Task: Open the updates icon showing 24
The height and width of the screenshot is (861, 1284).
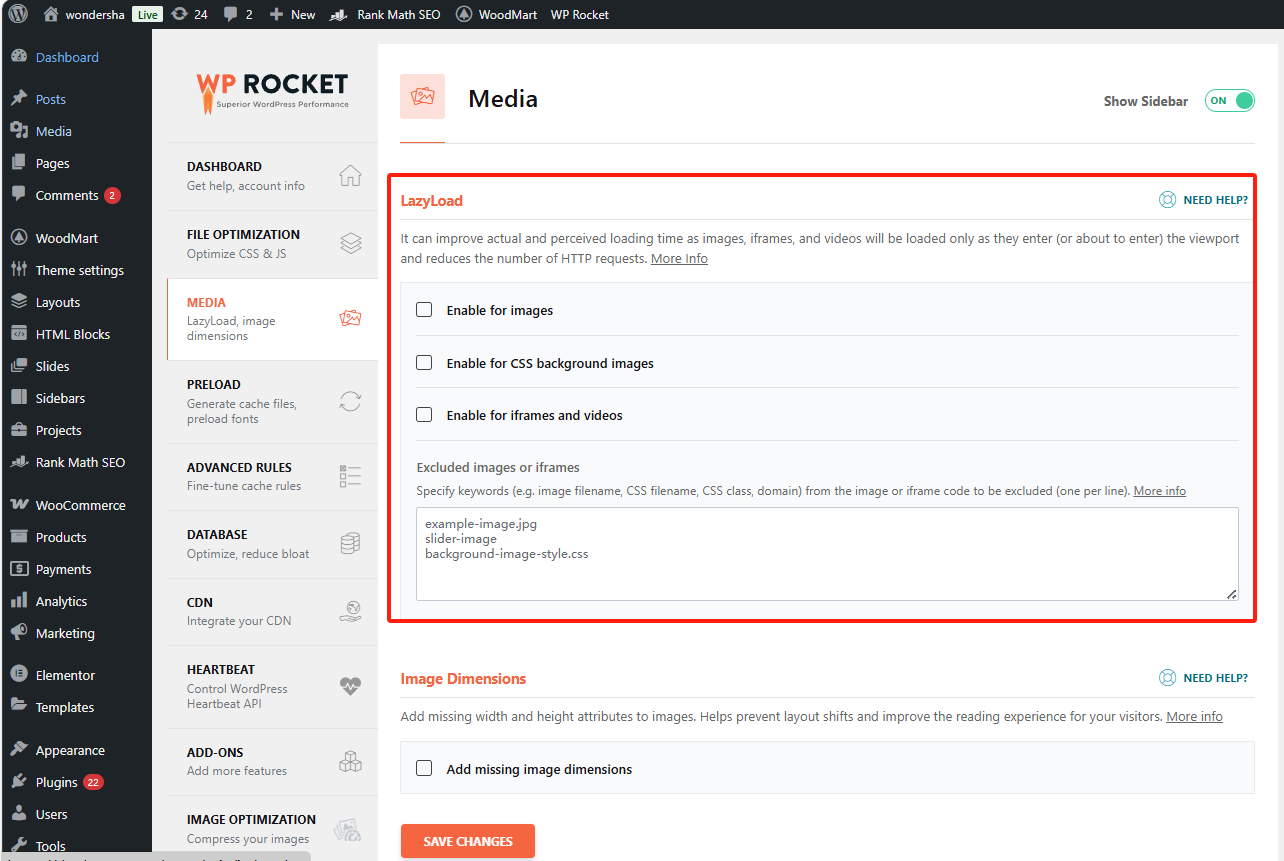Action: (180, 14)
